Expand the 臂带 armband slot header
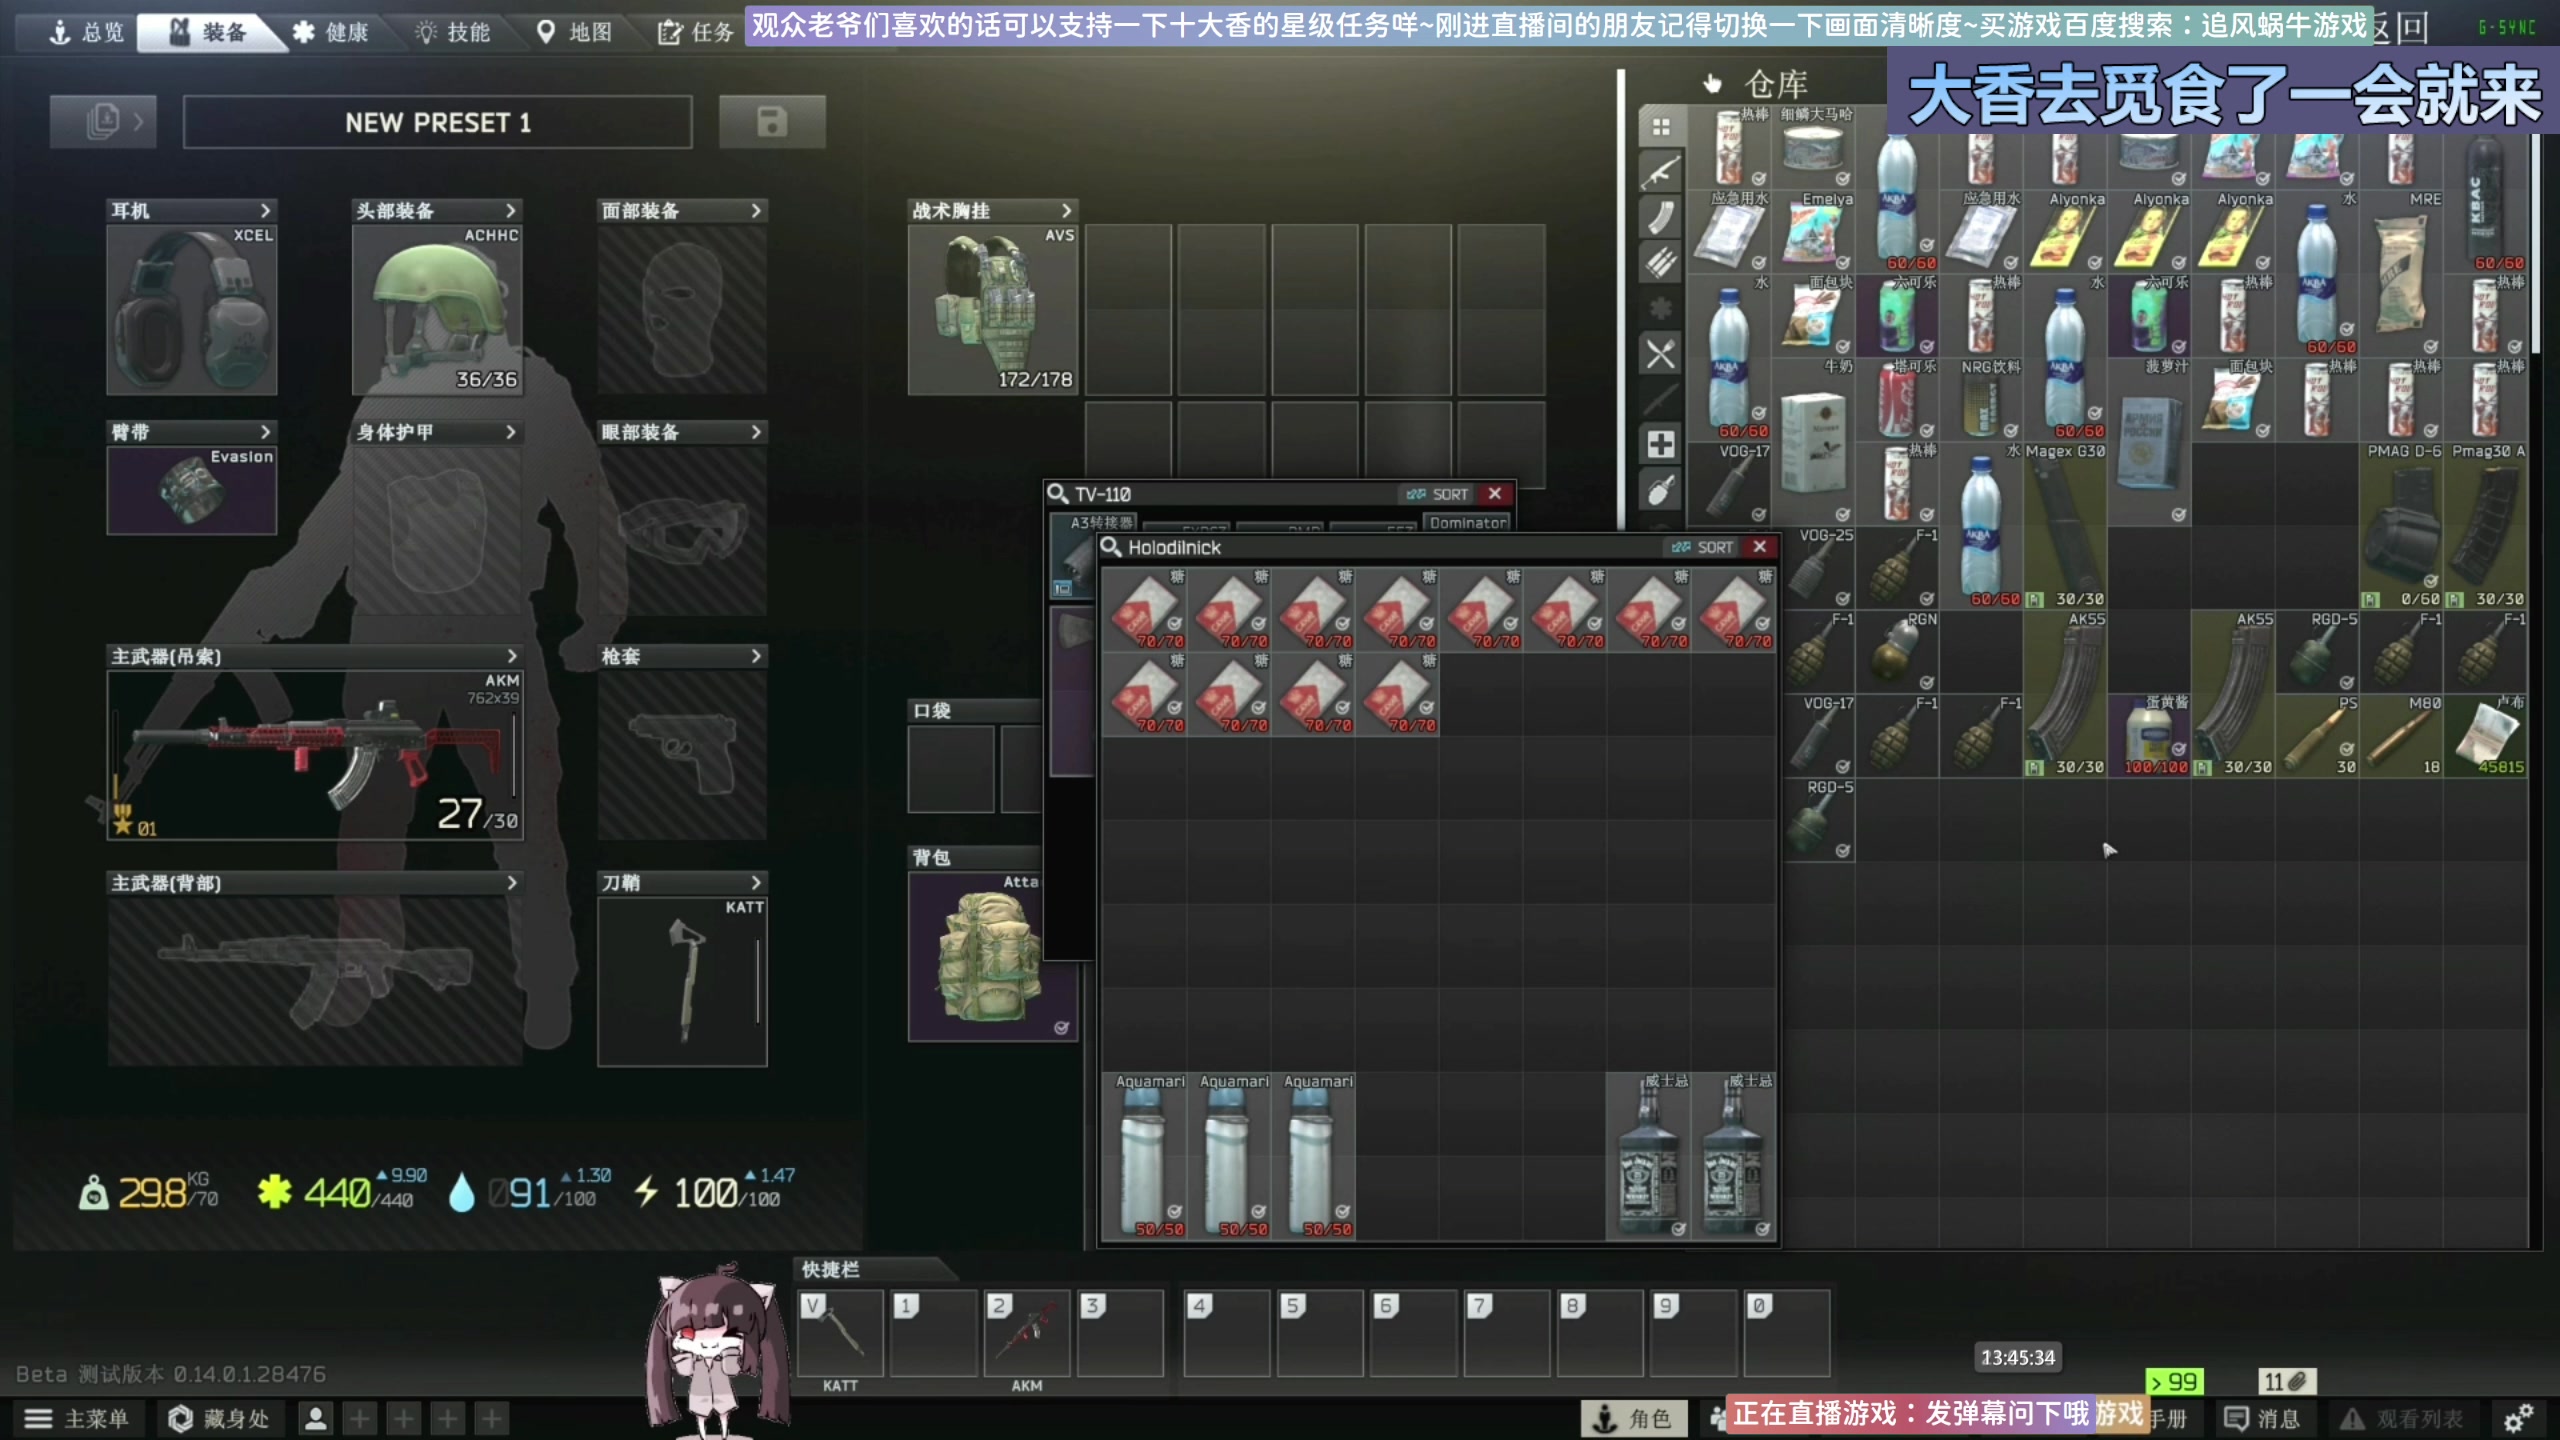Image resolution: width=2560 pixels, height=1440 pixels. [x=192, y=432]
